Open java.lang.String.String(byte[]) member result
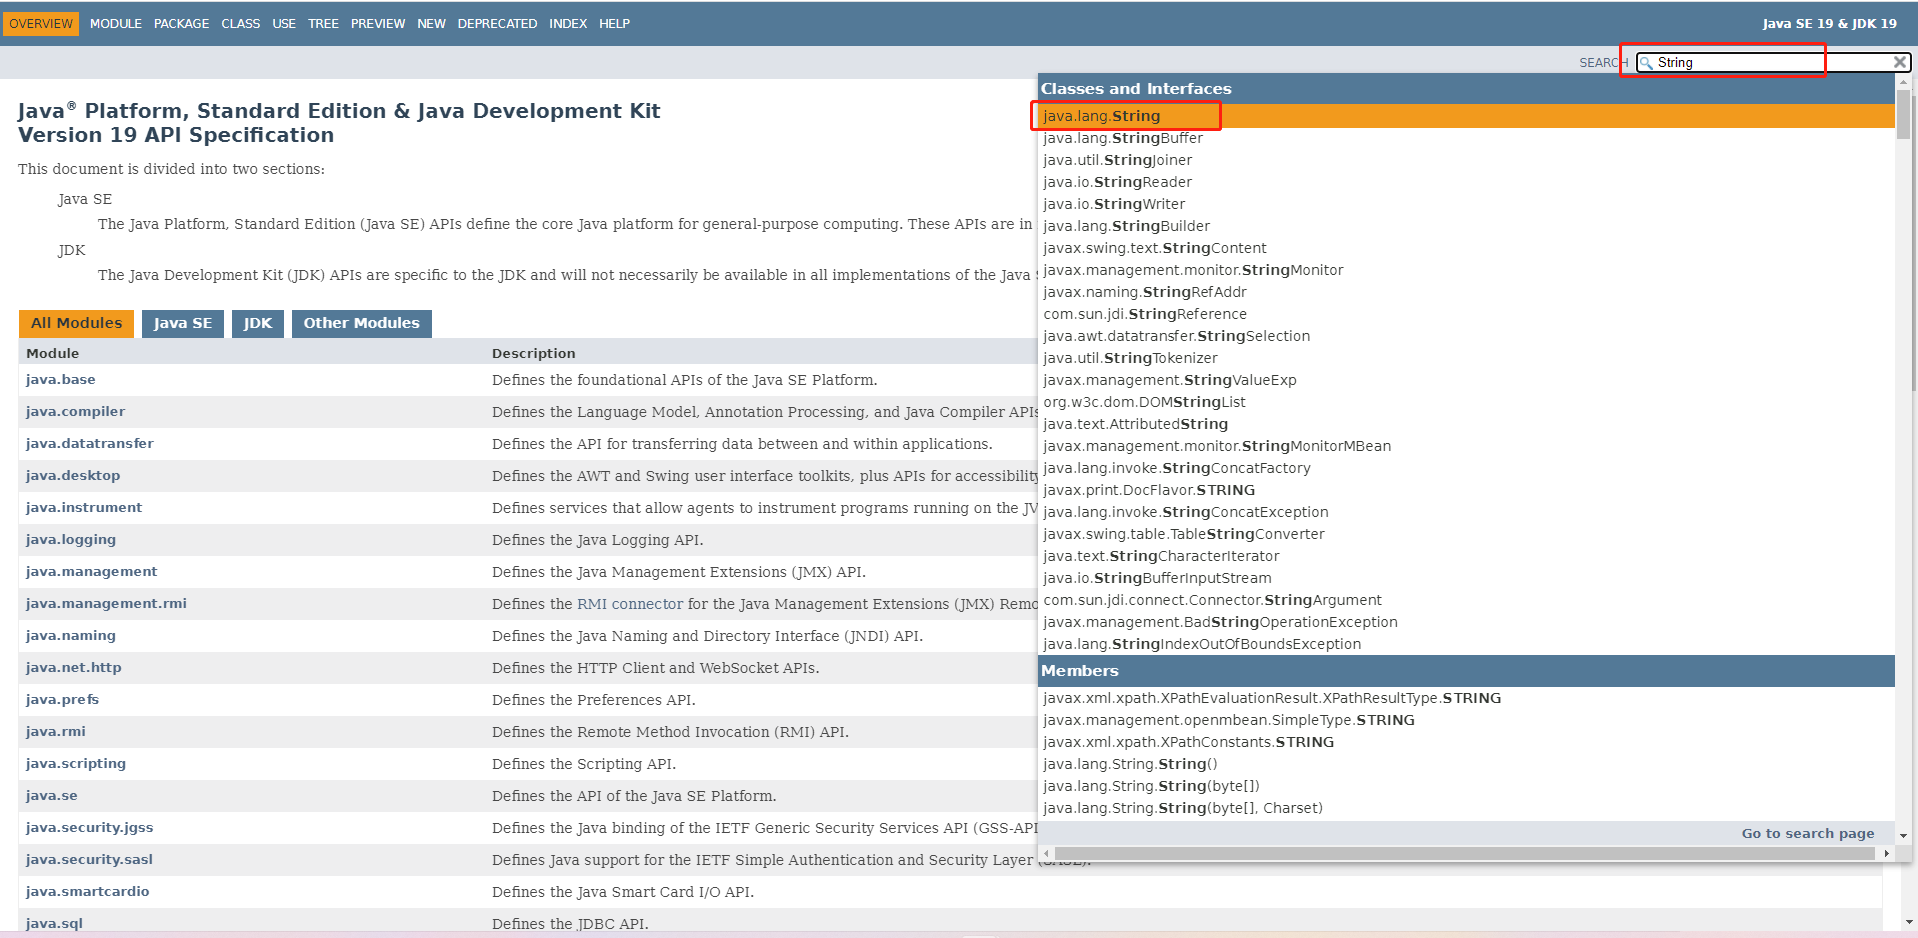This screenshot has width=1918, height=938. click(1151, 786)
